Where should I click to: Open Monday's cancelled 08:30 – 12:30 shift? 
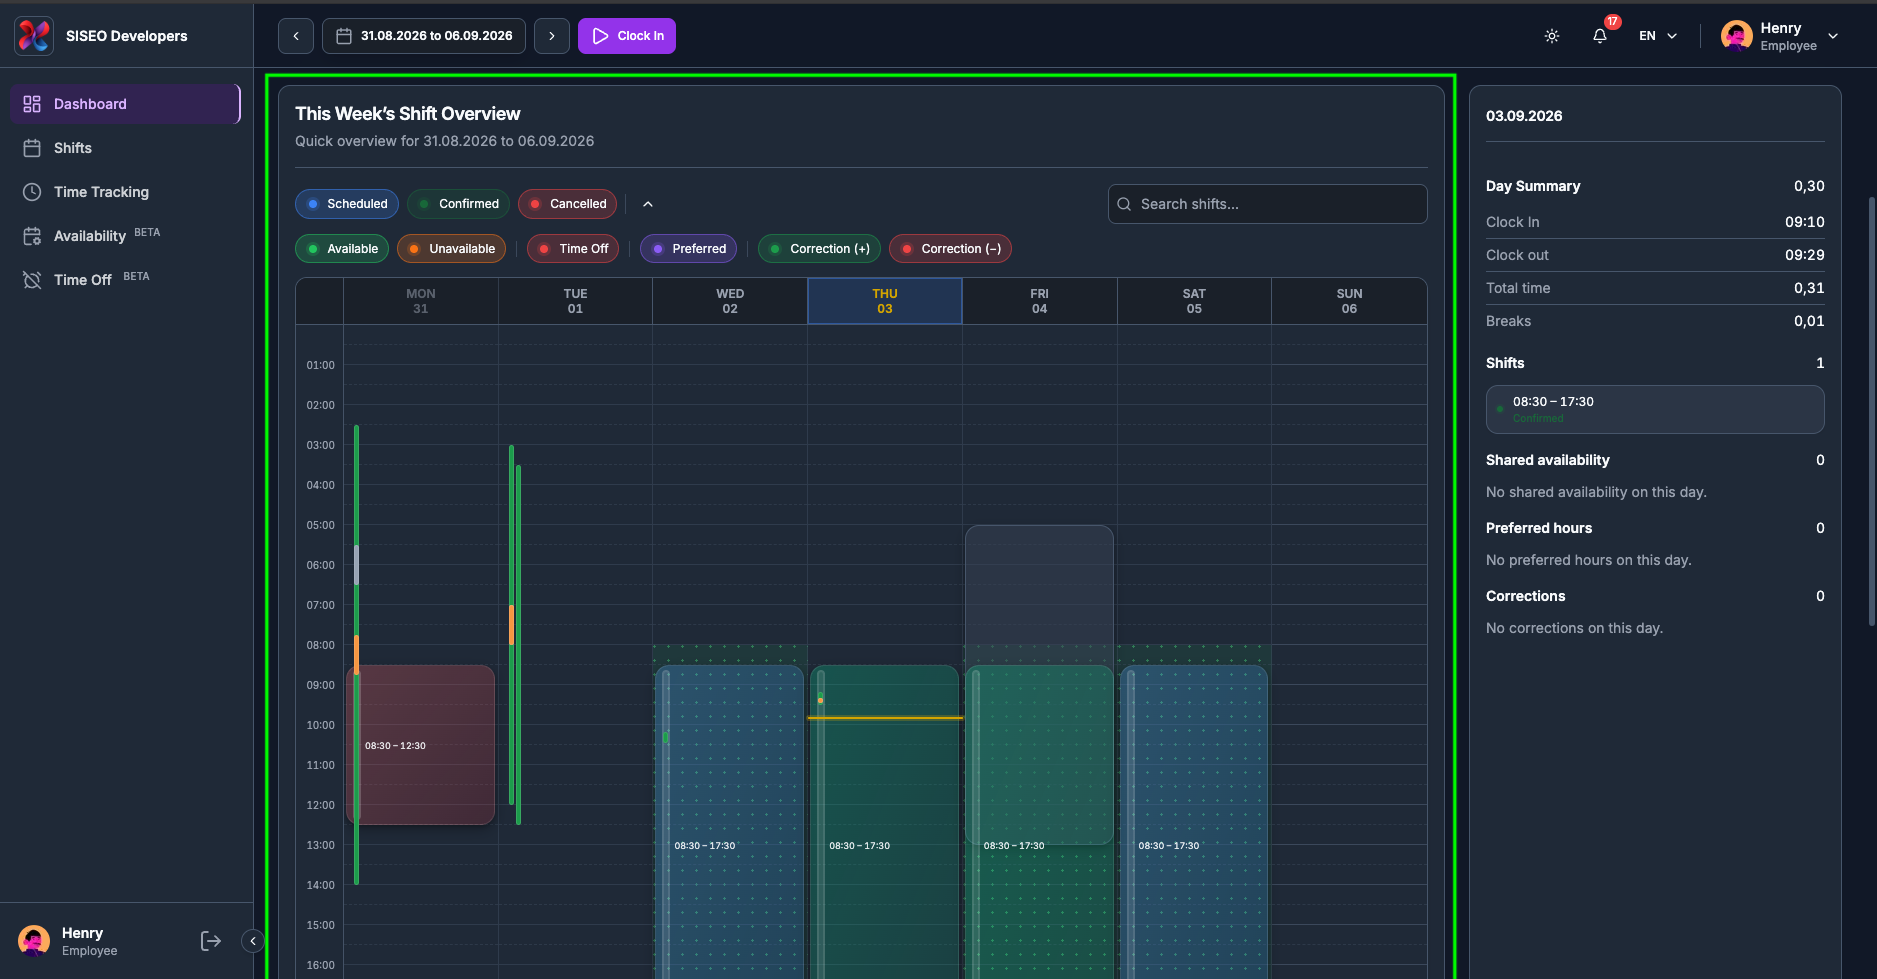(x=421, y=745)
